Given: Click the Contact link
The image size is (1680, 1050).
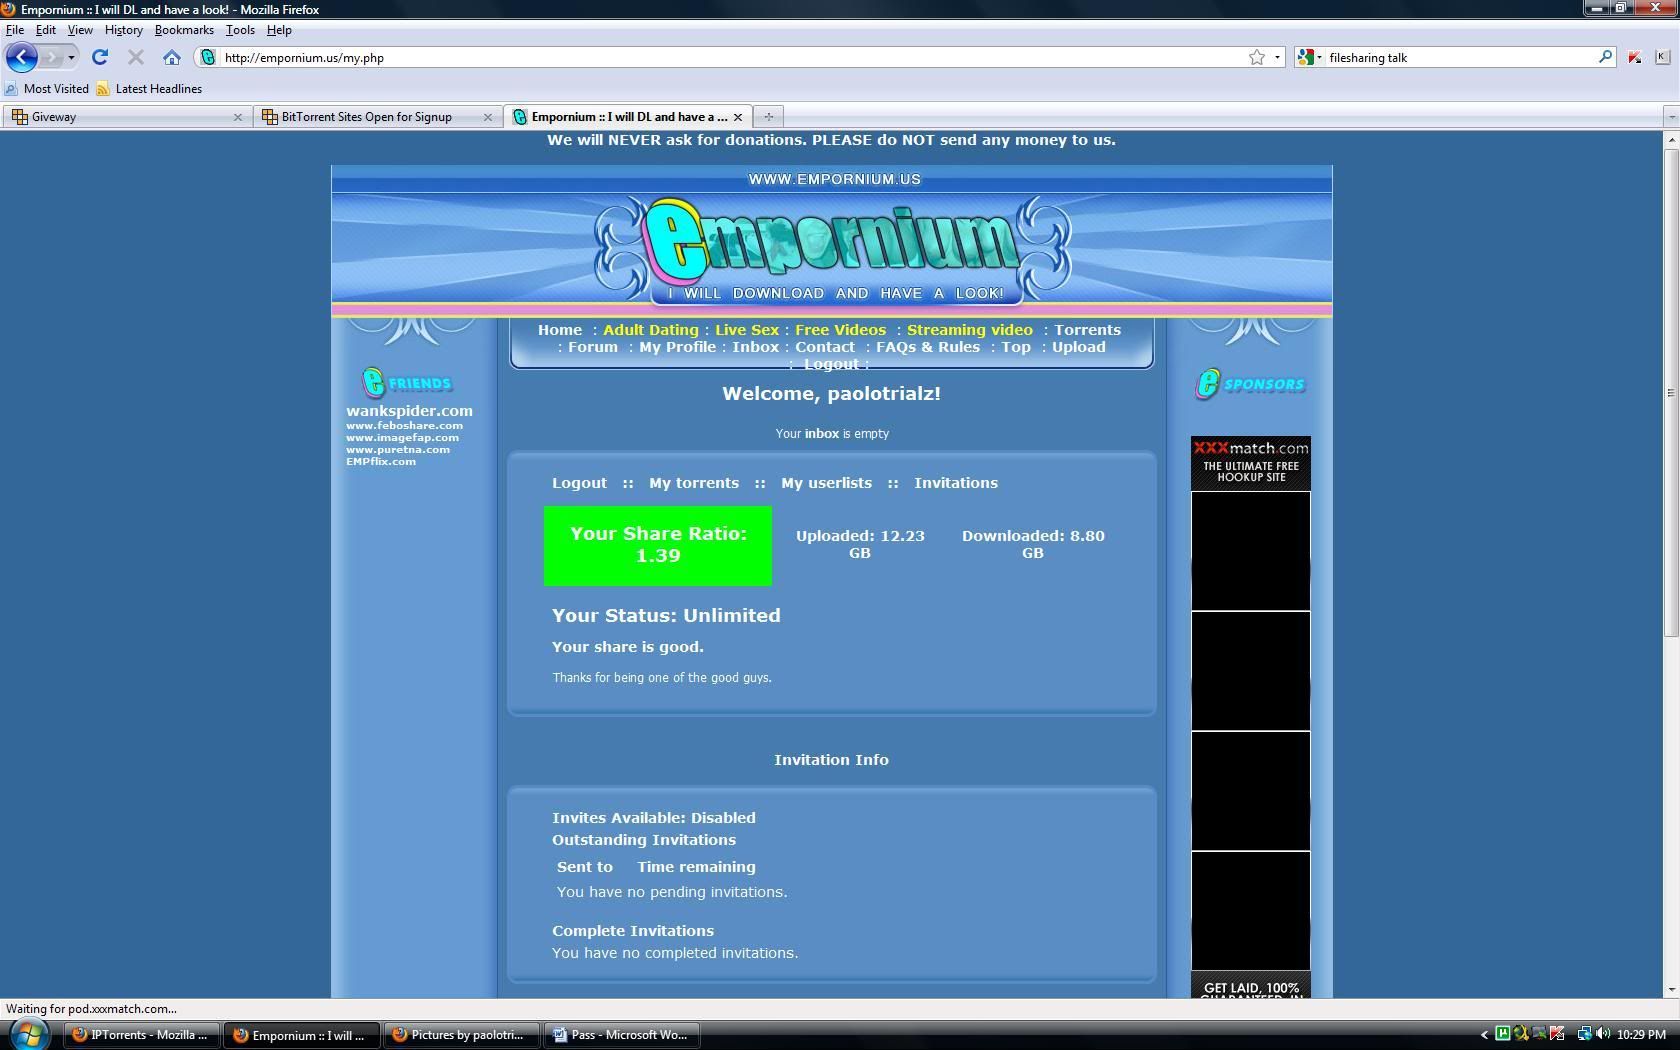Looking at the screenshot, I should coord(825,347).
